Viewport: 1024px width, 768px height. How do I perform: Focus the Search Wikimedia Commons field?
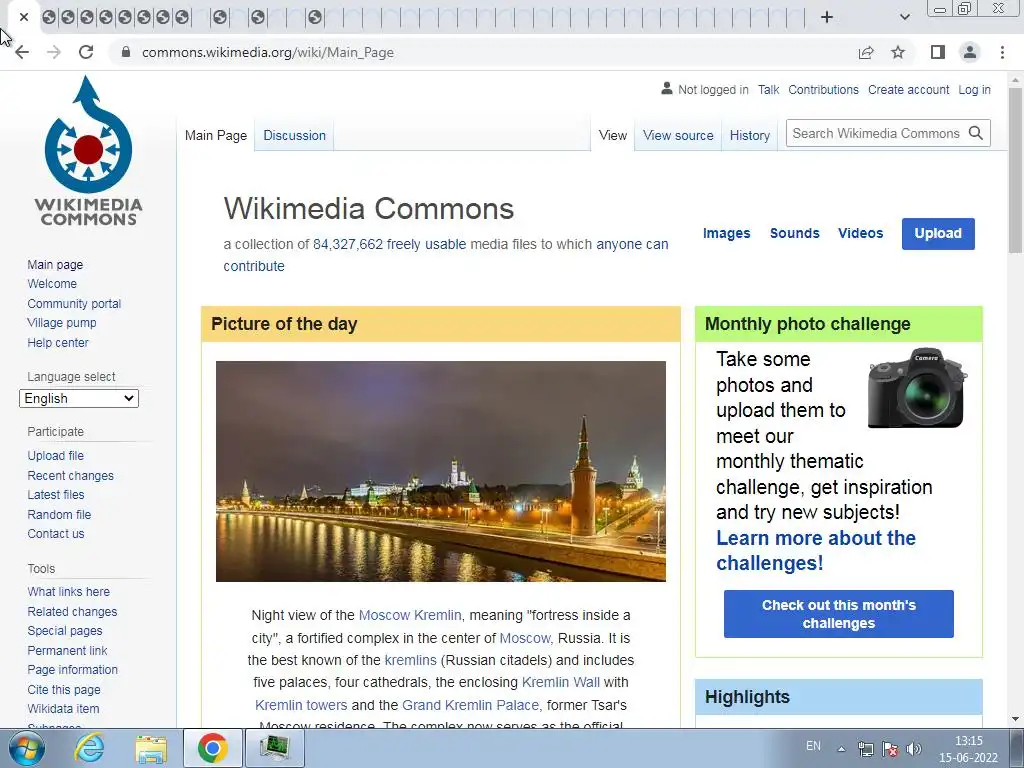[876, 133]
